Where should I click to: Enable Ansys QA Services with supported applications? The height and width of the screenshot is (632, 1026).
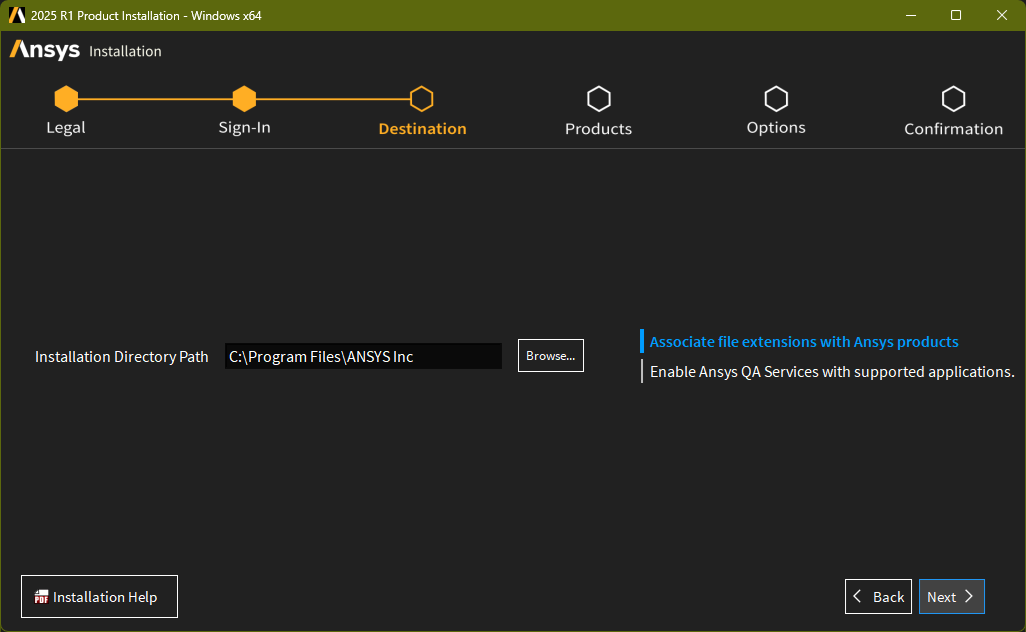[x=831, y=372]
